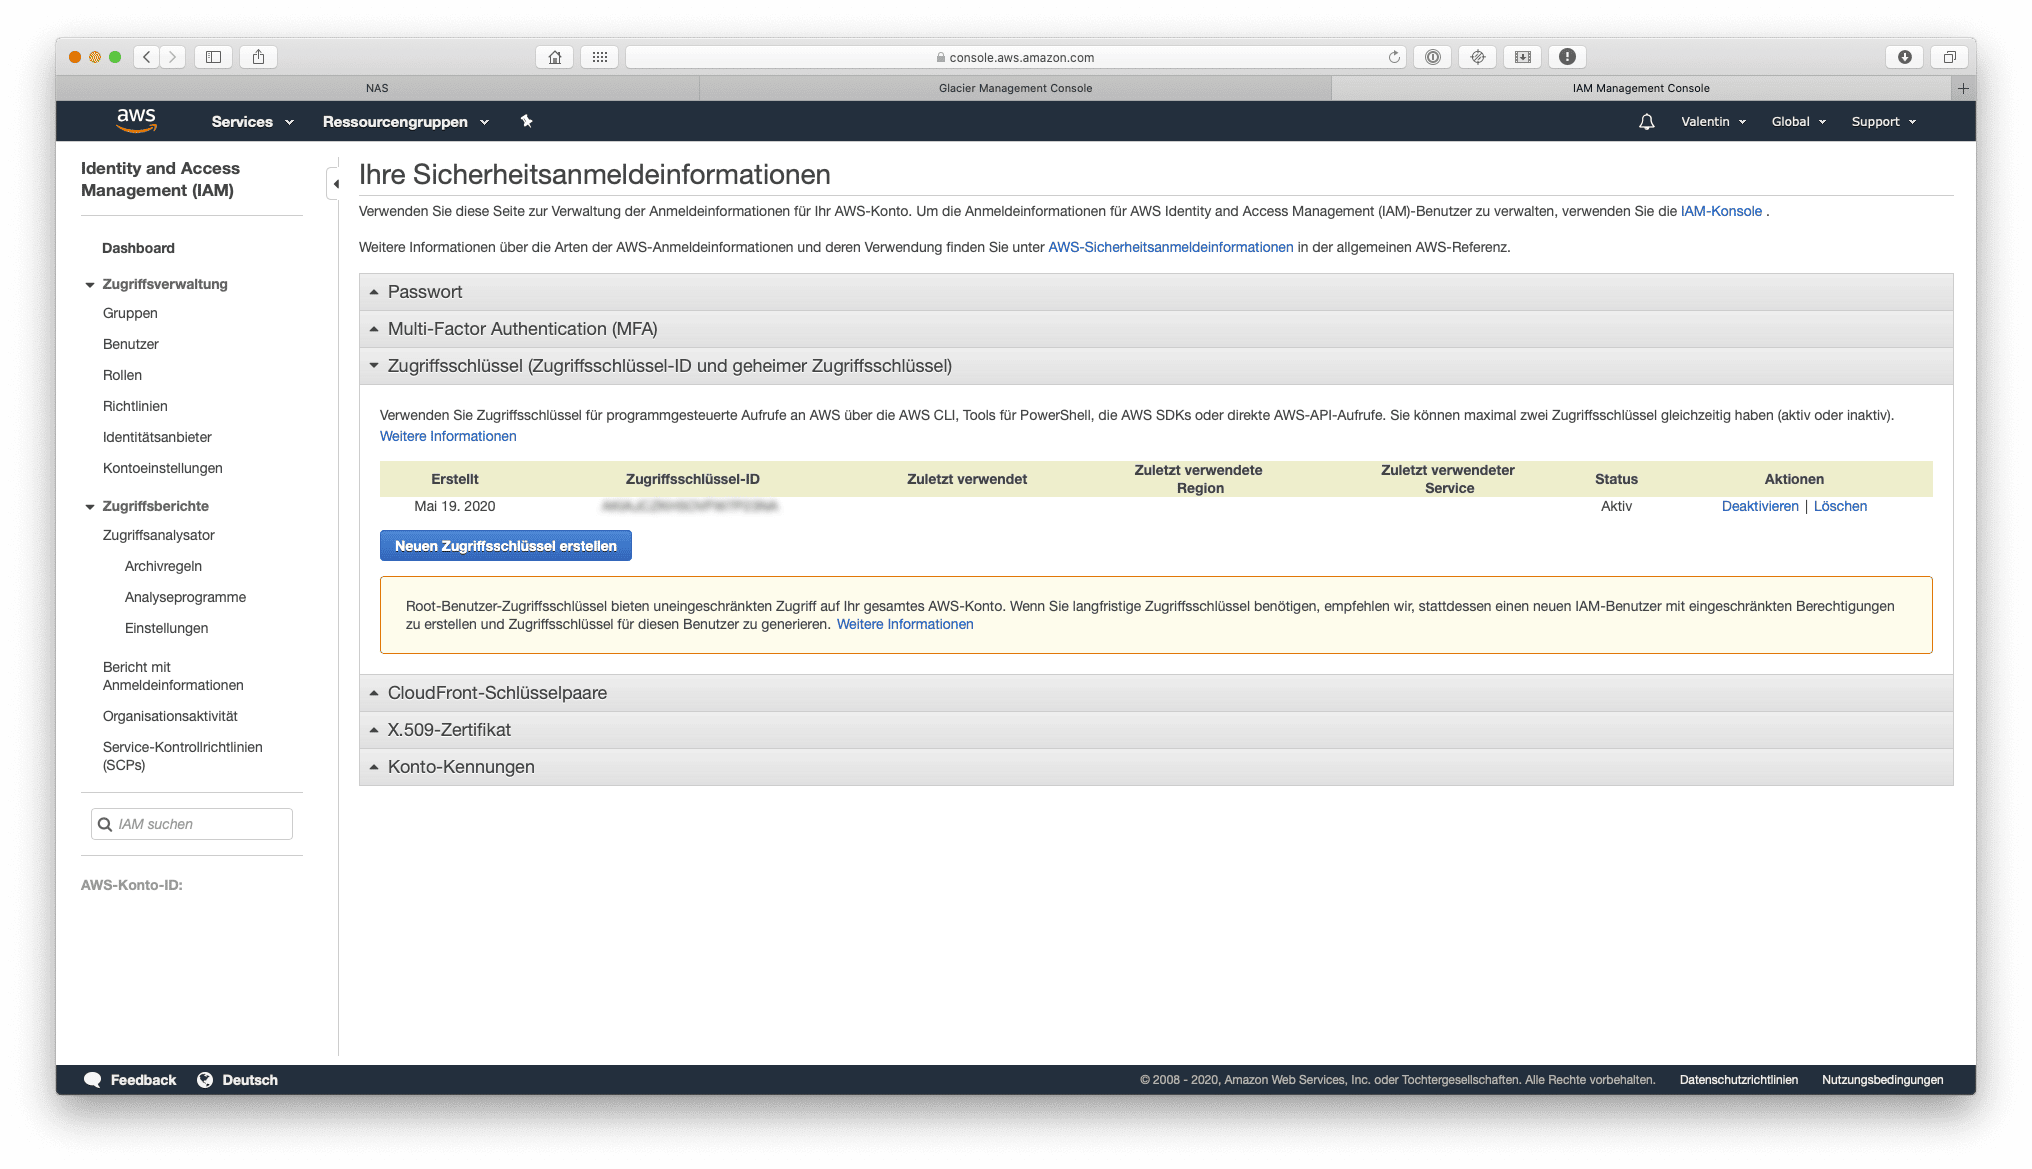The height and width of the screenshot is (1169, 2032).
Task: Toggle the Safari sidebar button
Action: (214, 57)
